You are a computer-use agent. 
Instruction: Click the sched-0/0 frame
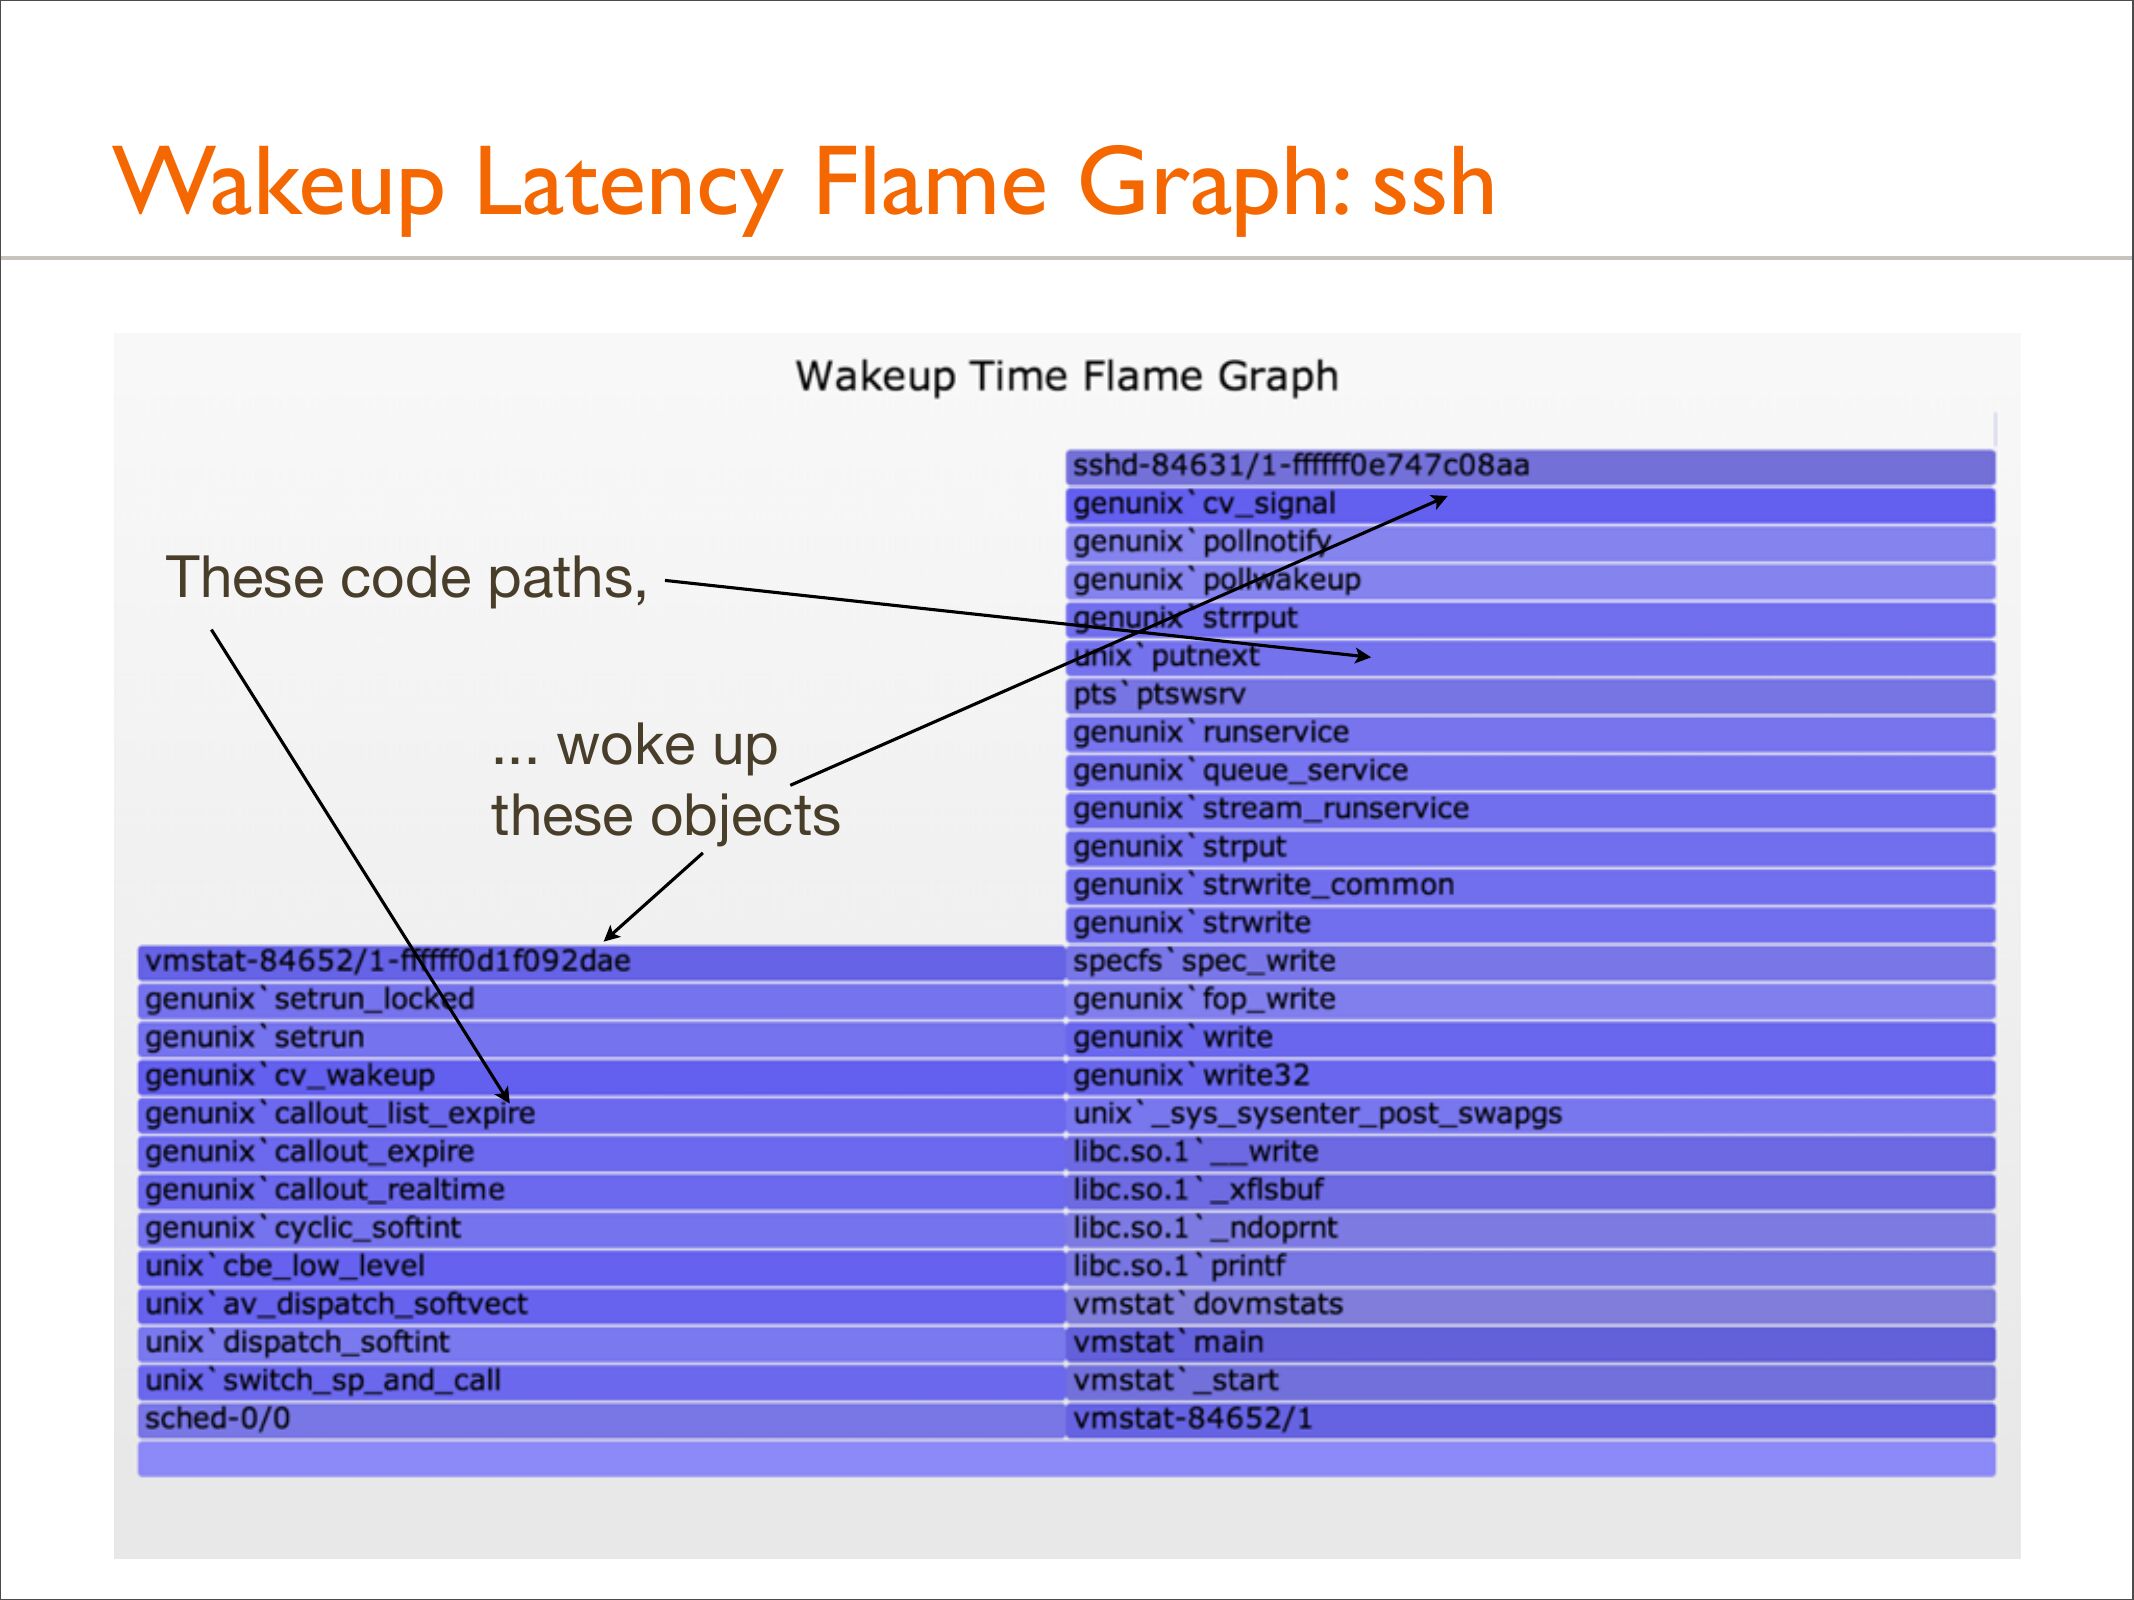pos(600,1419)
